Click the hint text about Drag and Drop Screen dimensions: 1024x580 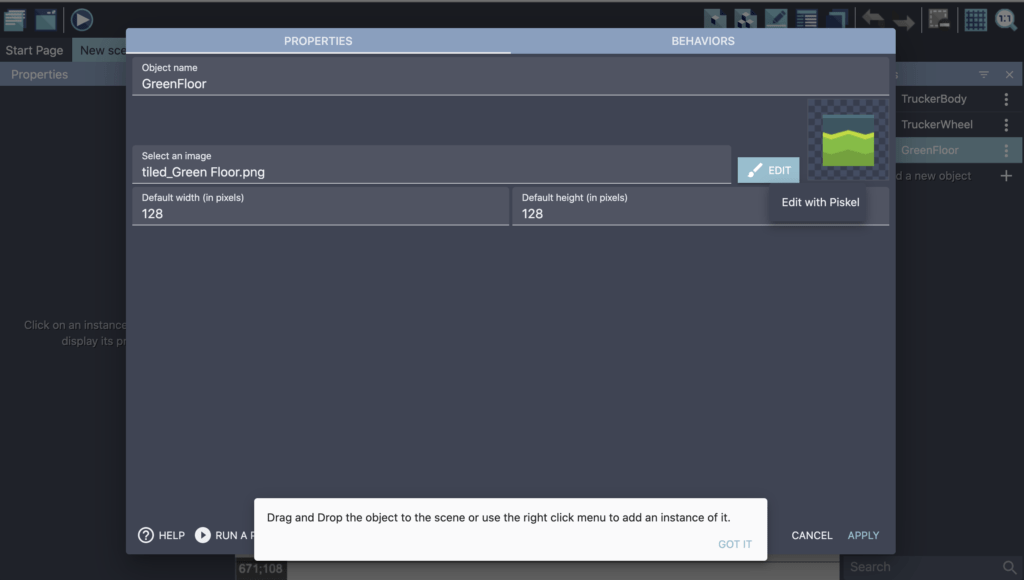pos(498,517)
